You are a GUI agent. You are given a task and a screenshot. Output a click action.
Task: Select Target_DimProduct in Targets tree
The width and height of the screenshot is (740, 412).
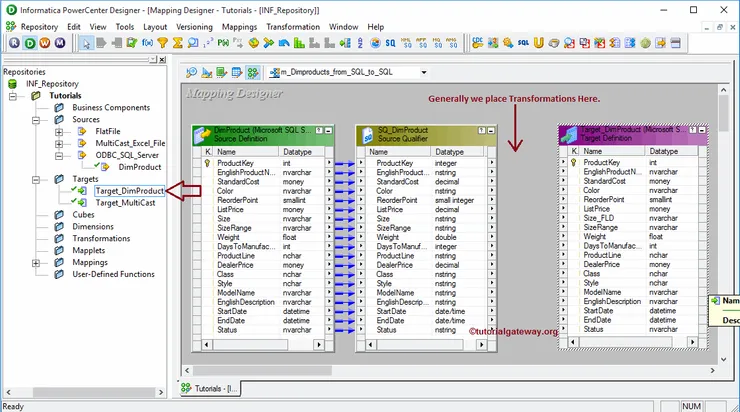tap(129, 191)
